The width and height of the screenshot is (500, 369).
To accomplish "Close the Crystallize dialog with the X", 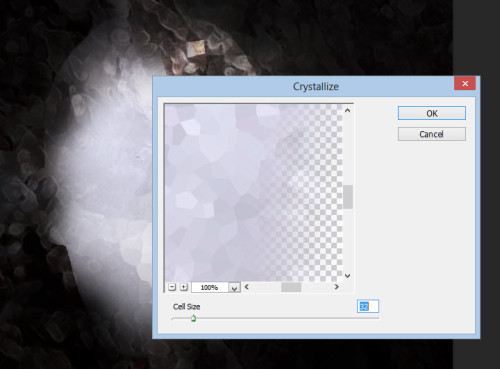I will click(465, 83).
